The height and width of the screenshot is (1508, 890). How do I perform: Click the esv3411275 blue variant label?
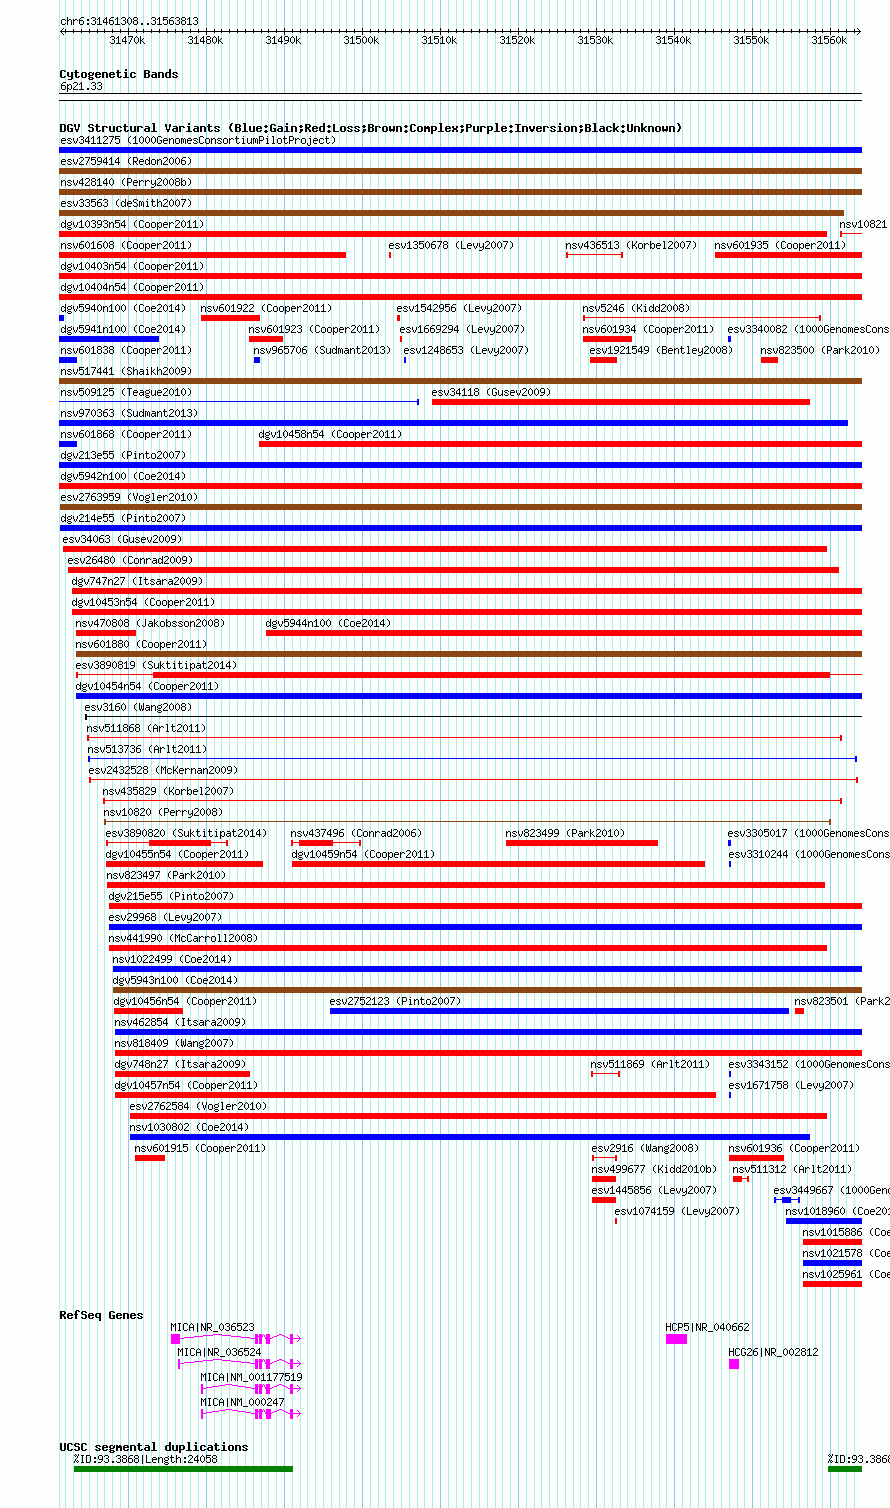point(198,140)
